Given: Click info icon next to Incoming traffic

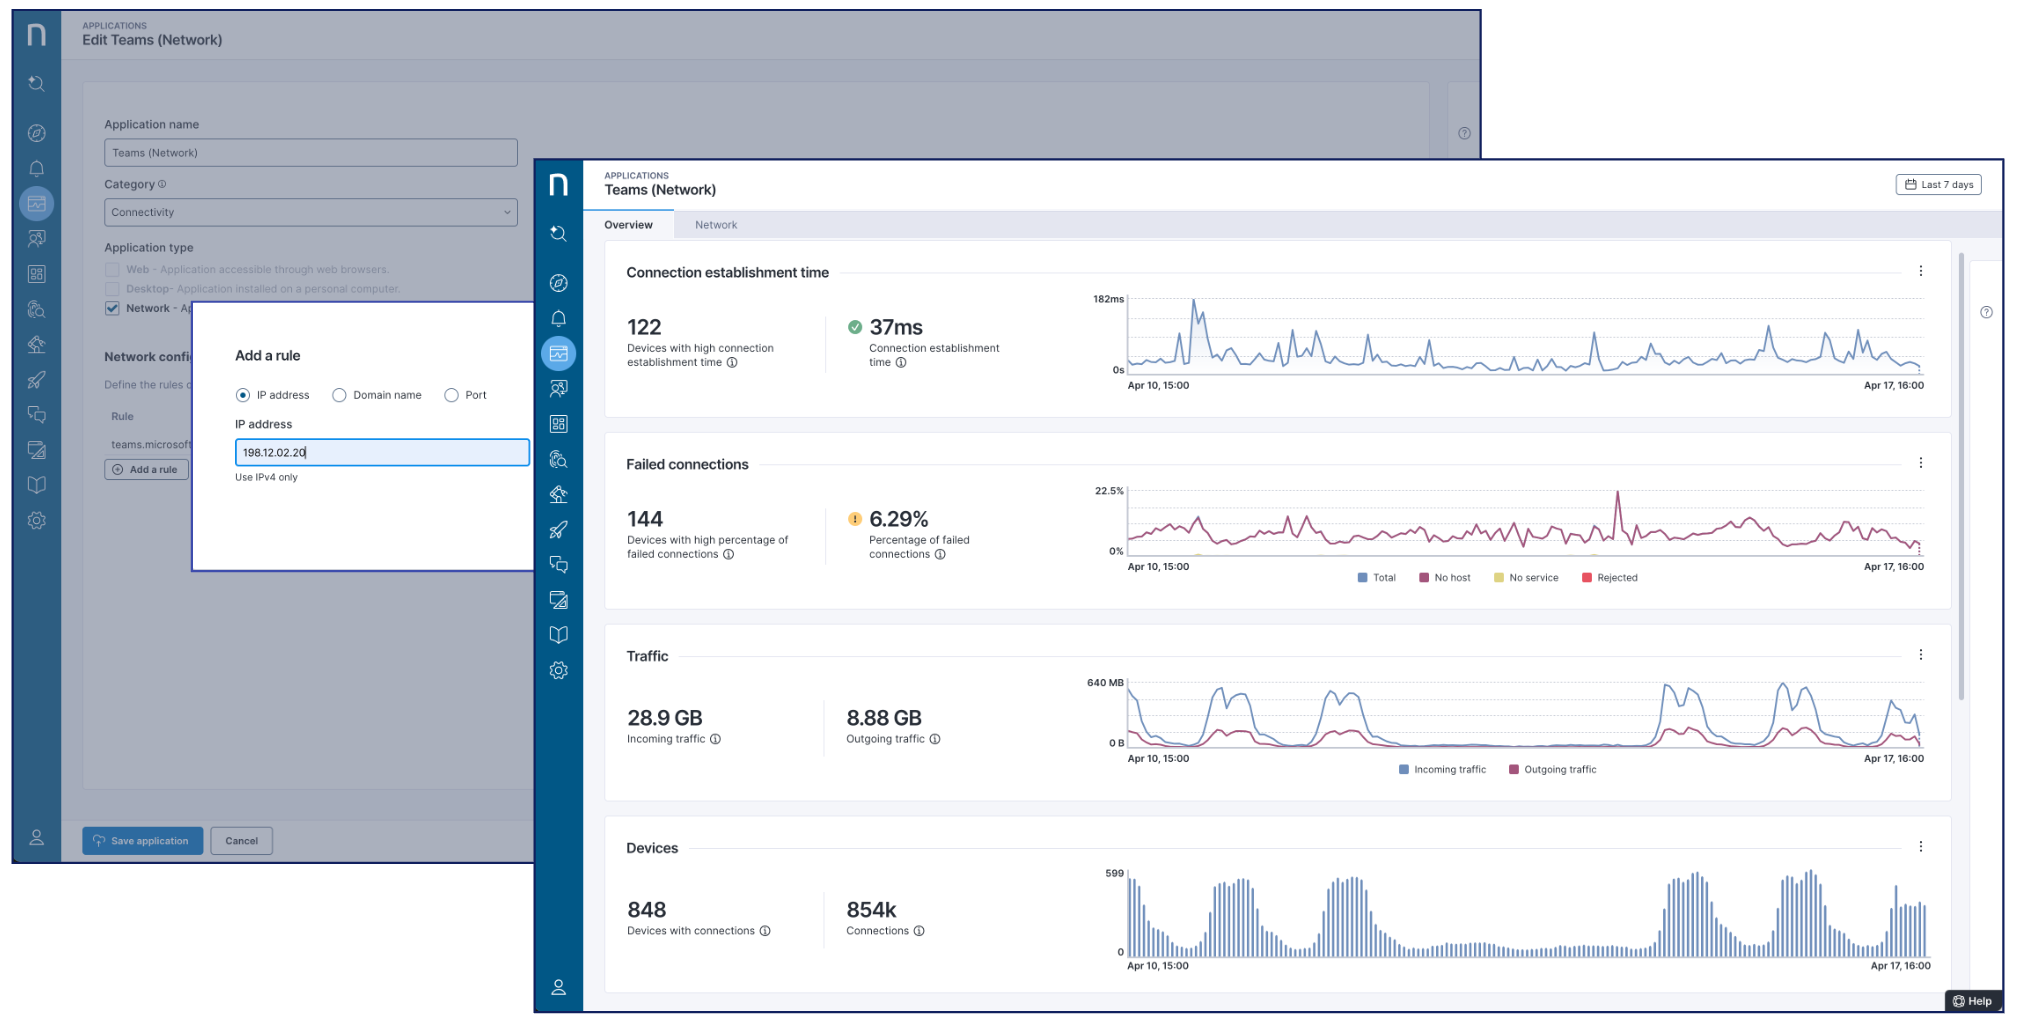Looking at the screenshot, I should 715,740.
